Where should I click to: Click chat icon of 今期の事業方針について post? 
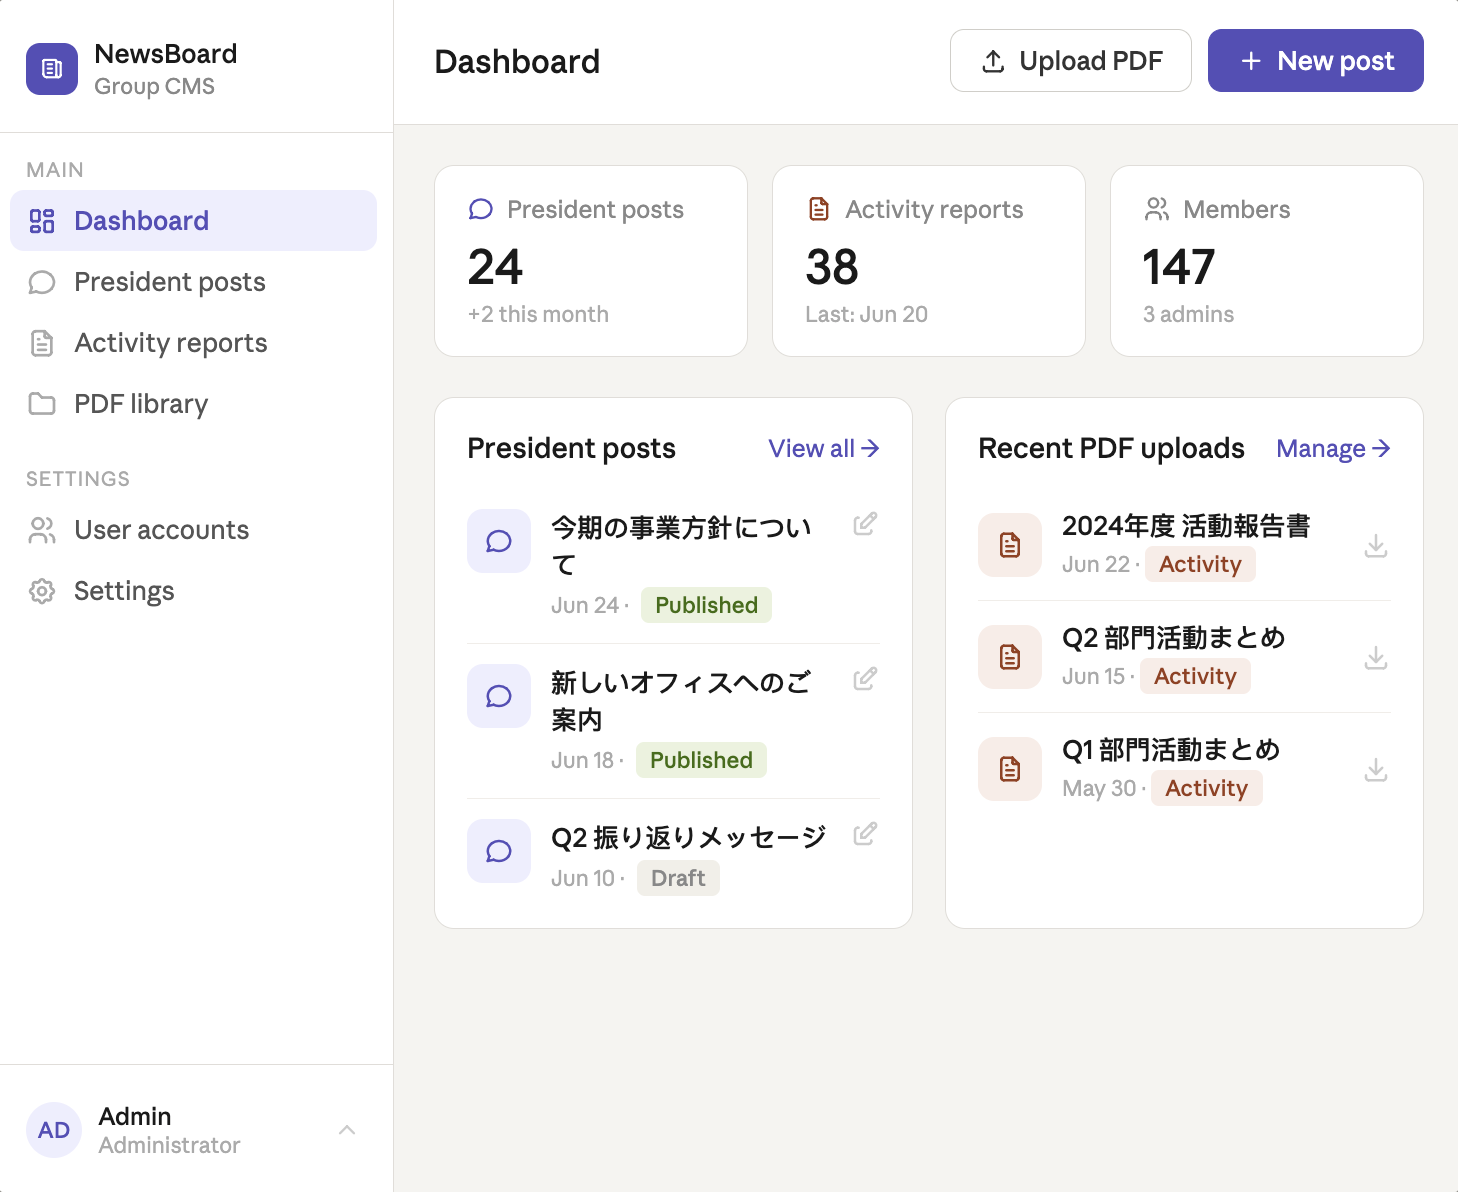point(499,541)
